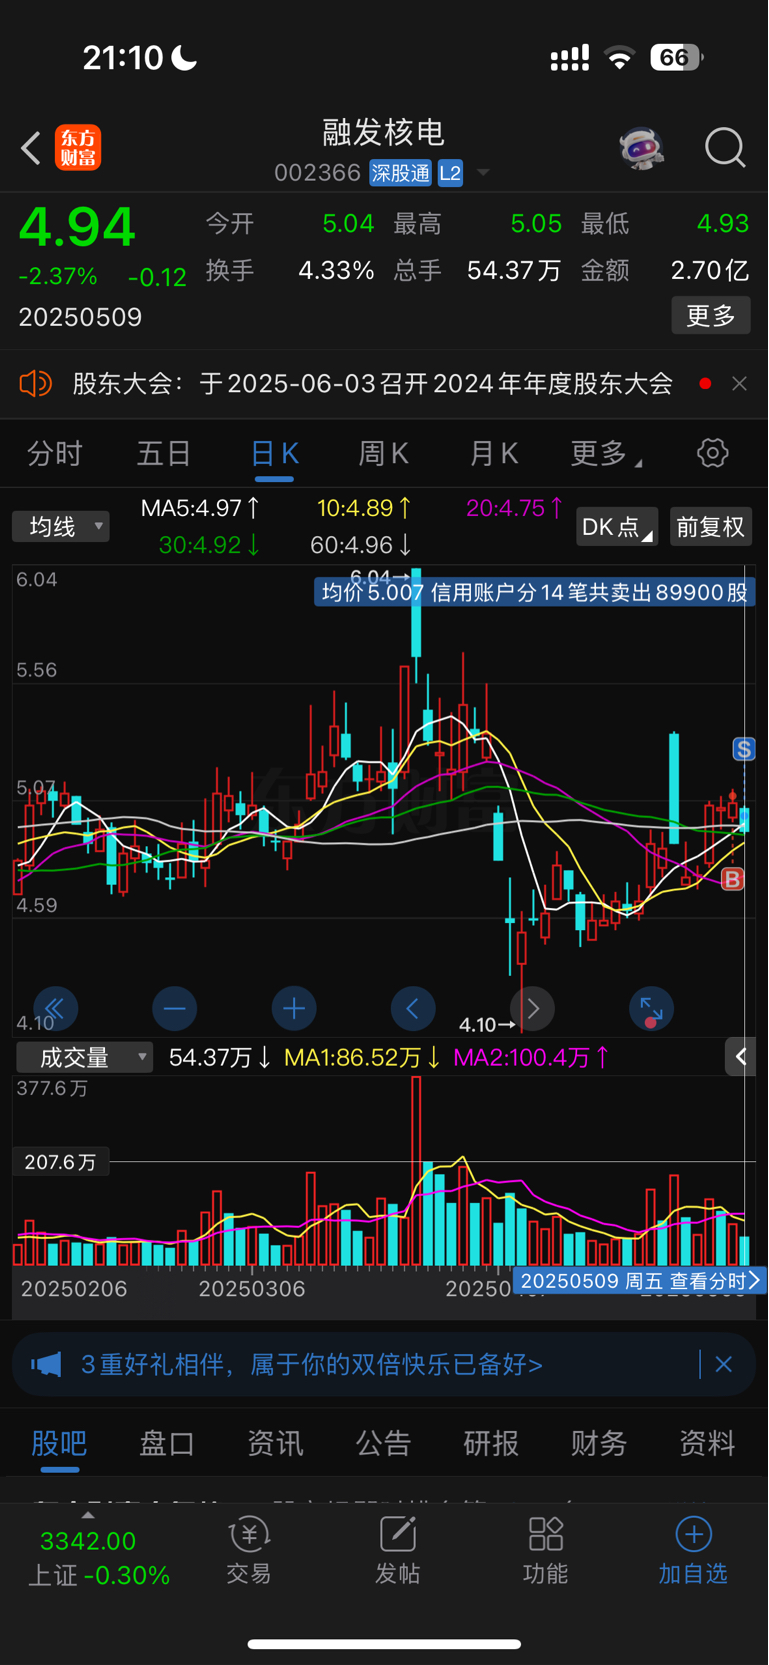The height and width of the screenshot is (1665, 769).
Task: Open the 股吧 tab
Action: [59, 1443]
